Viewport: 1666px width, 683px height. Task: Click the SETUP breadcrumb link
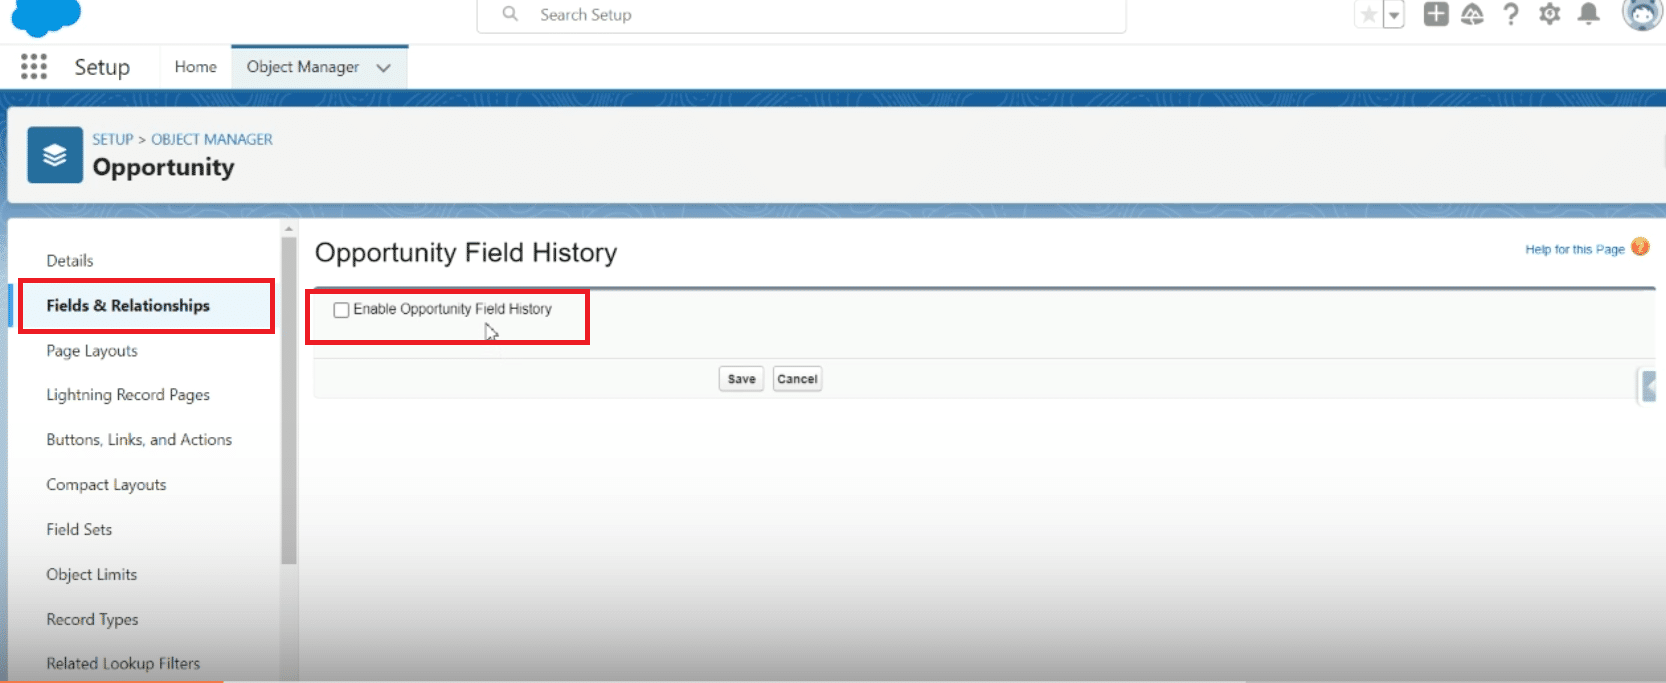[113, 139]
